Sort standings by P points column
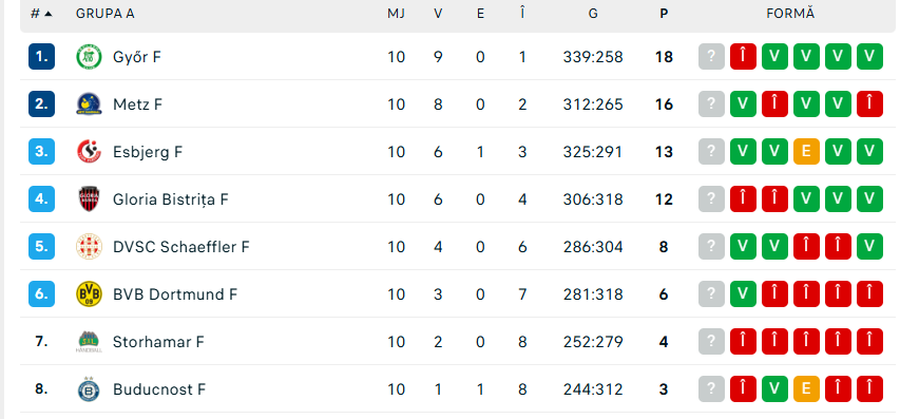Image resolution: width=900 pixels, height=419 pixels. point(664,14)
